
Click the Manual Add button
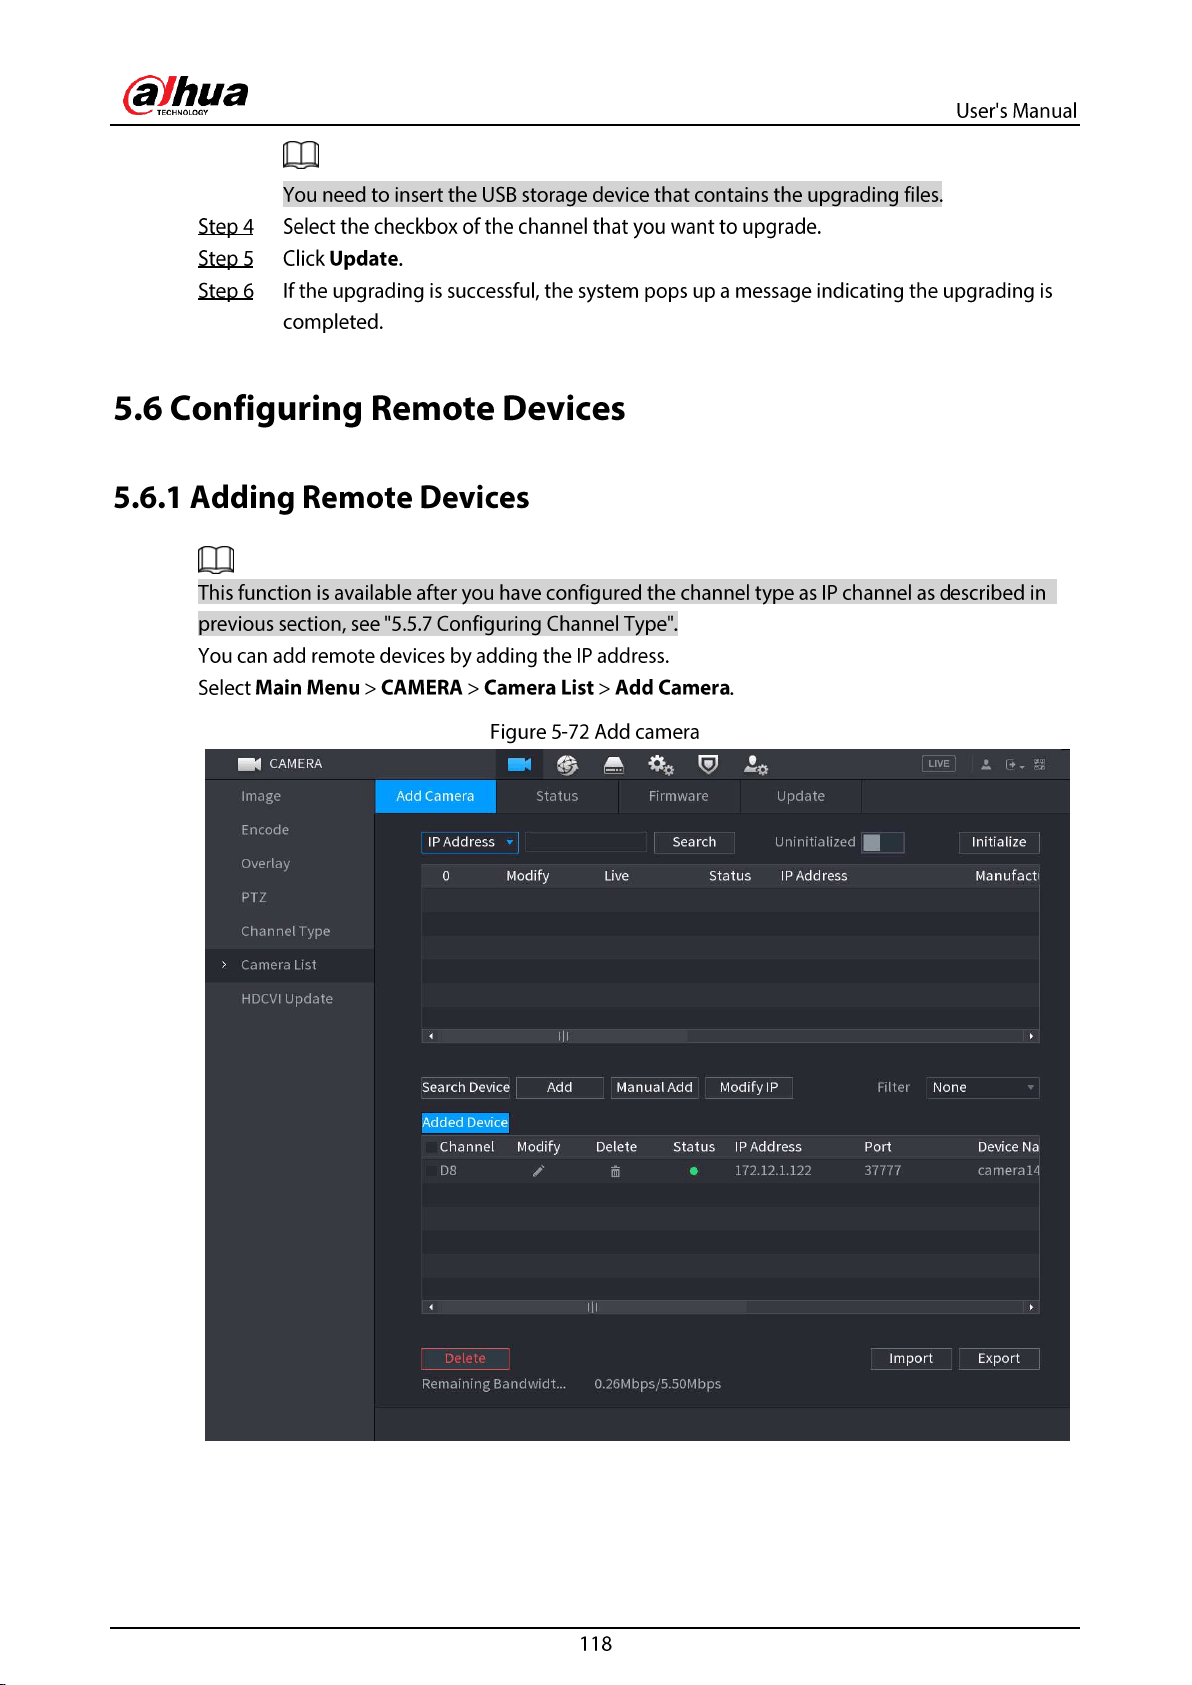pos(655,1087)
